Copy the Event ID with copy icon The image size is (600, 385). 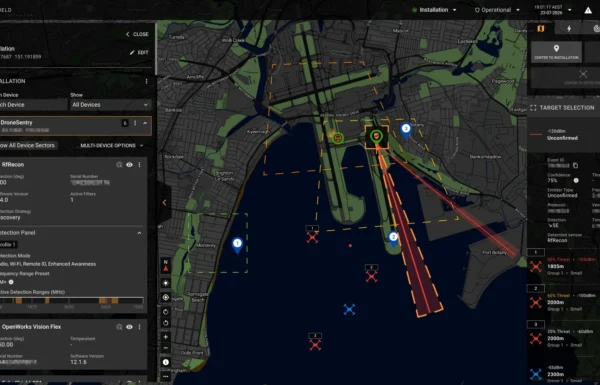(x=575, y=166)
